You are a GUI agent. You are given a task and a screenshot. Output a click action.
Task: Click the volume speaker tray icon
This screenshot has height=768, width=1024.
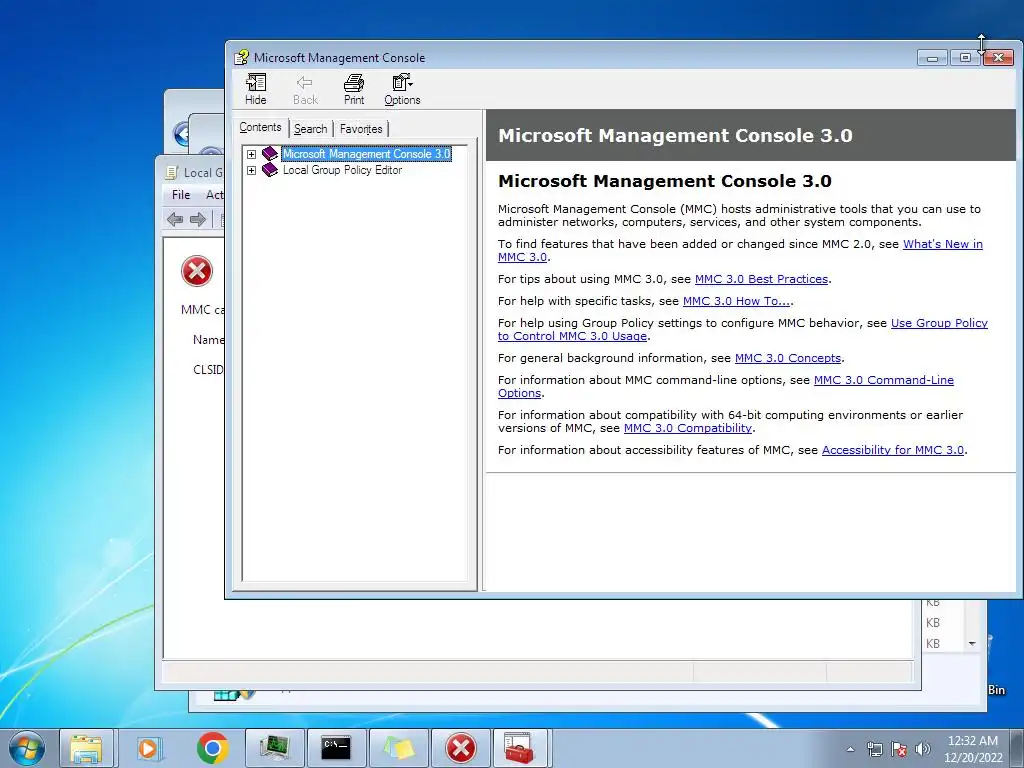(x=923, y=749)
